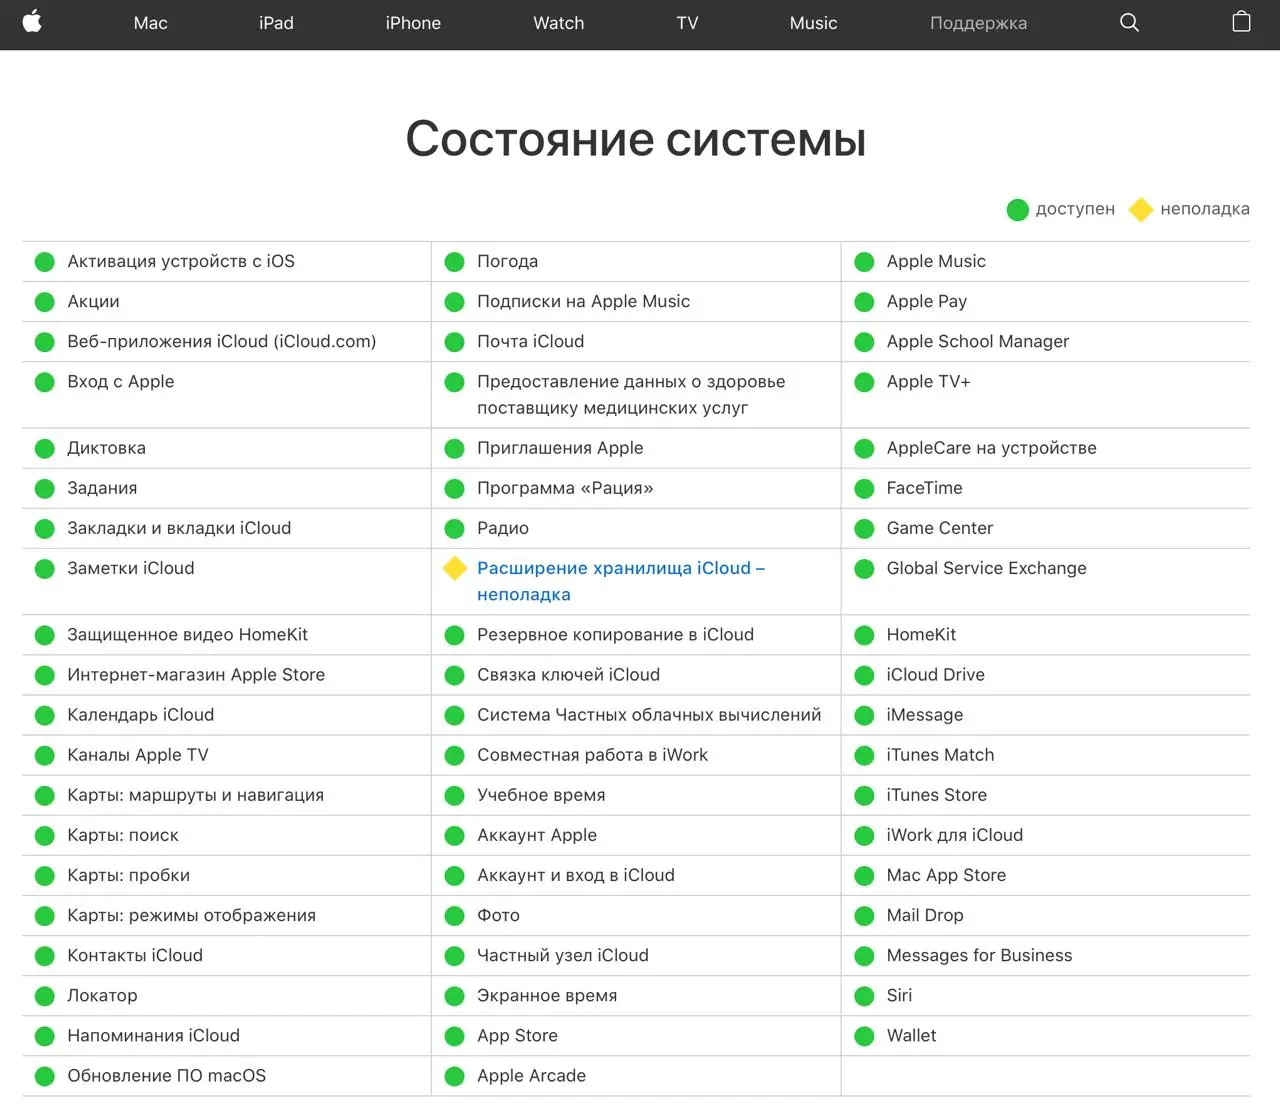
Task: Click the Заметки iCloud entry
Action: pos(131,568)
